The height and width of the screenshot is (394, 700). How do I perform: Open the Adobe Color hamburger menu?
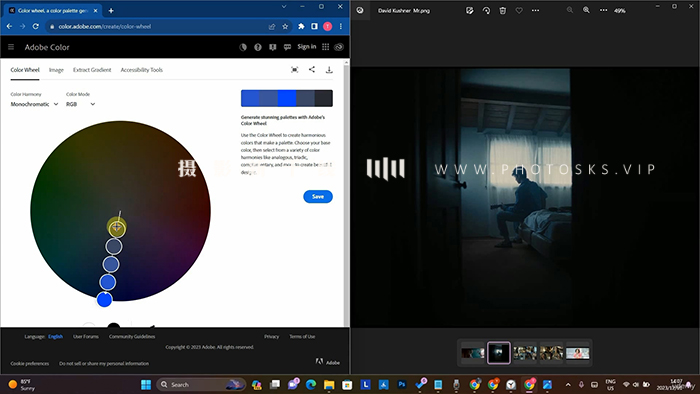[x=11, y=47]
